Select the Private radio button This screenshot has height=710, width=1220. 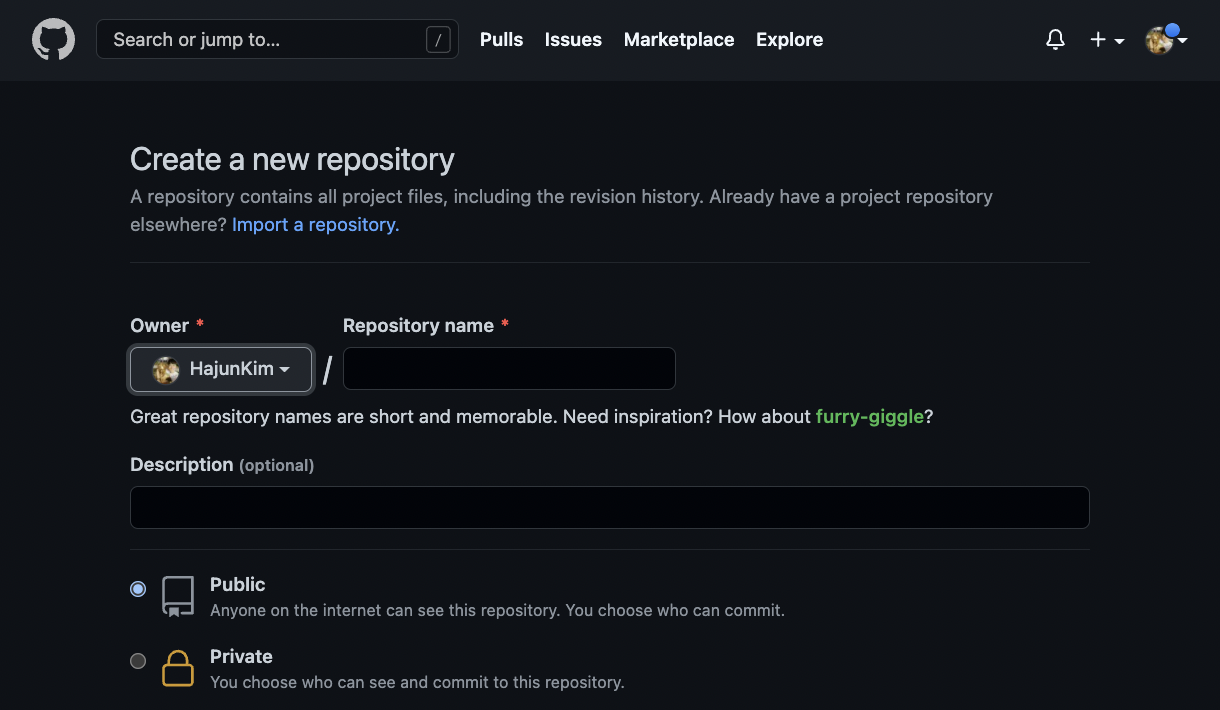click(138, 661)
